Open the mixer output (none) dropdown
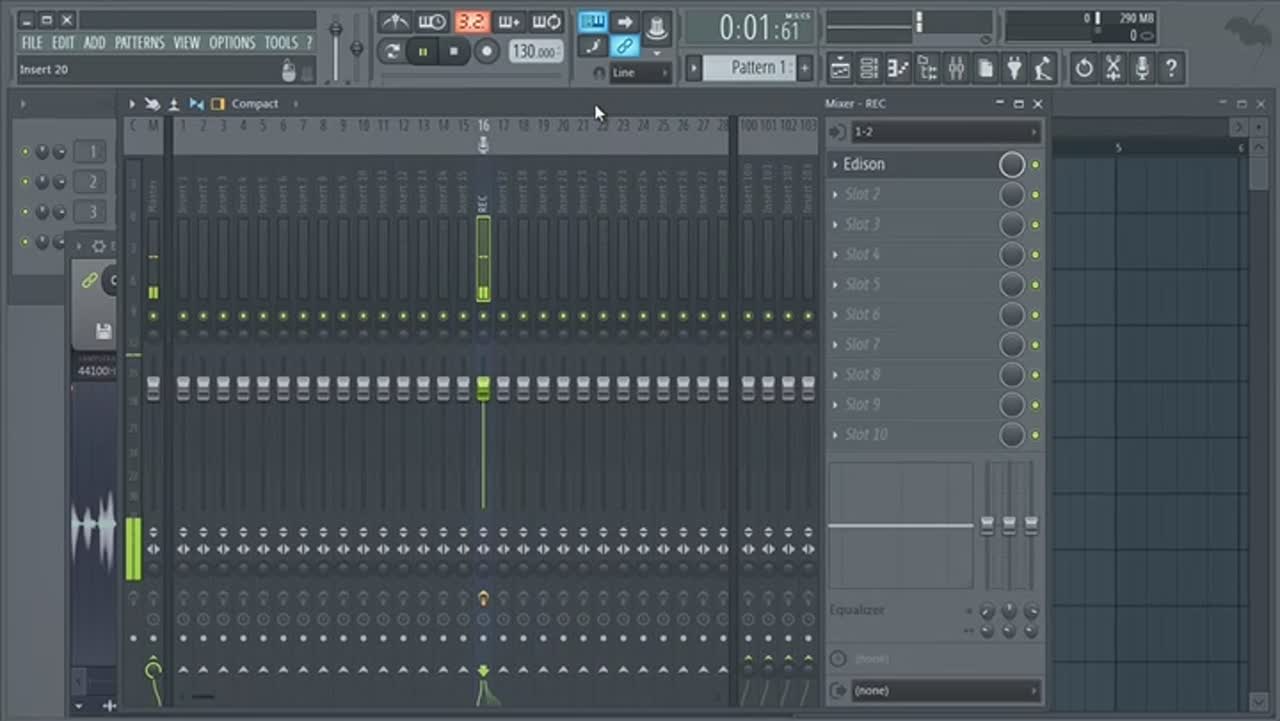 (x=943, y=690)
